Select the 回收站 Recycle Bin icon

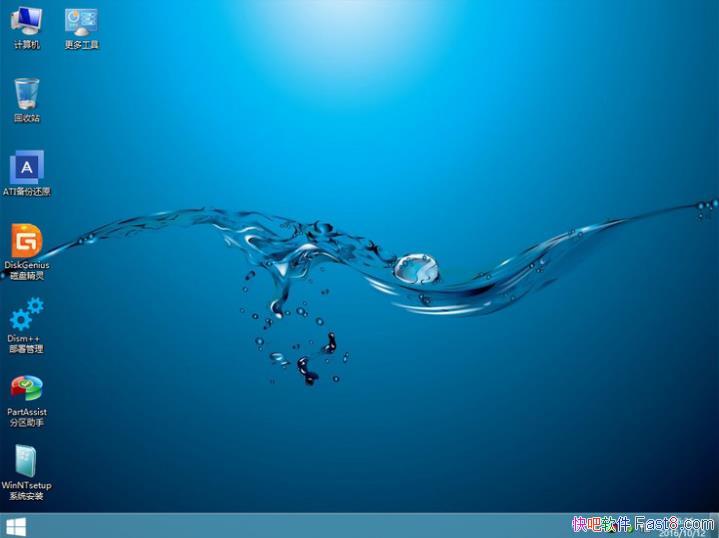tap(27, 94)
